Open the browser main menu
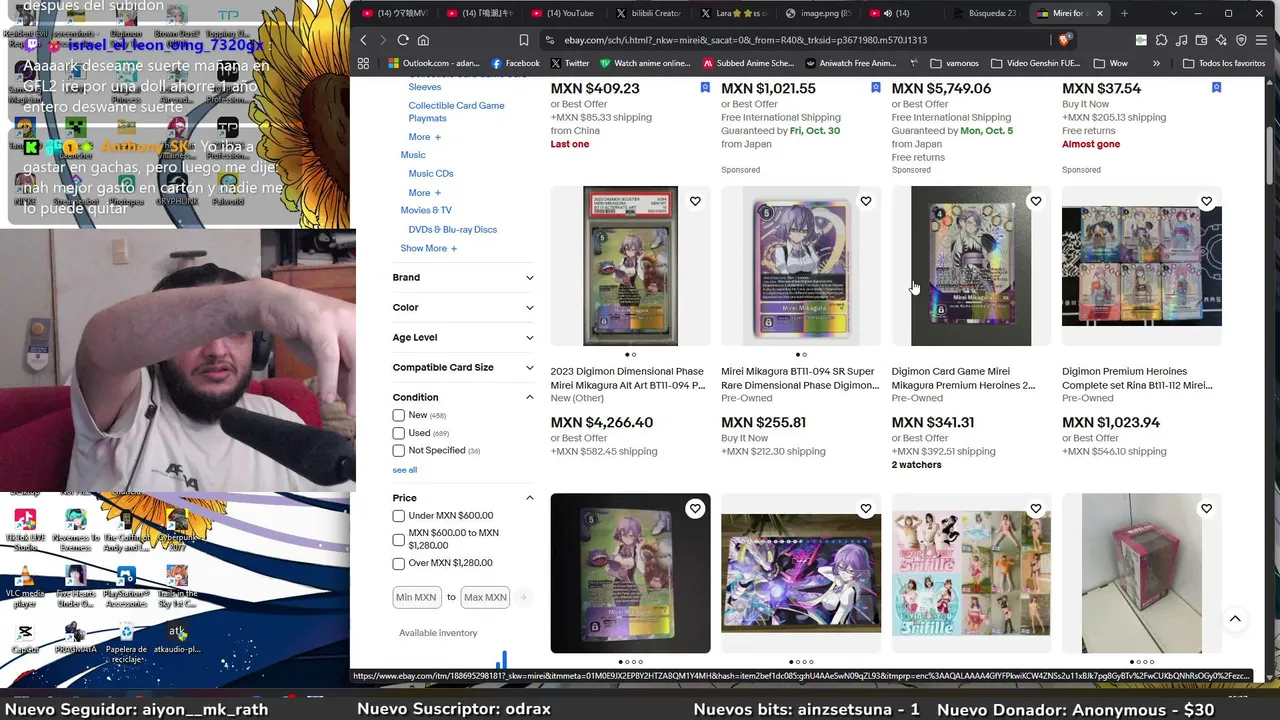Screen dimensions: 1280x720 tap(1262, 40)
